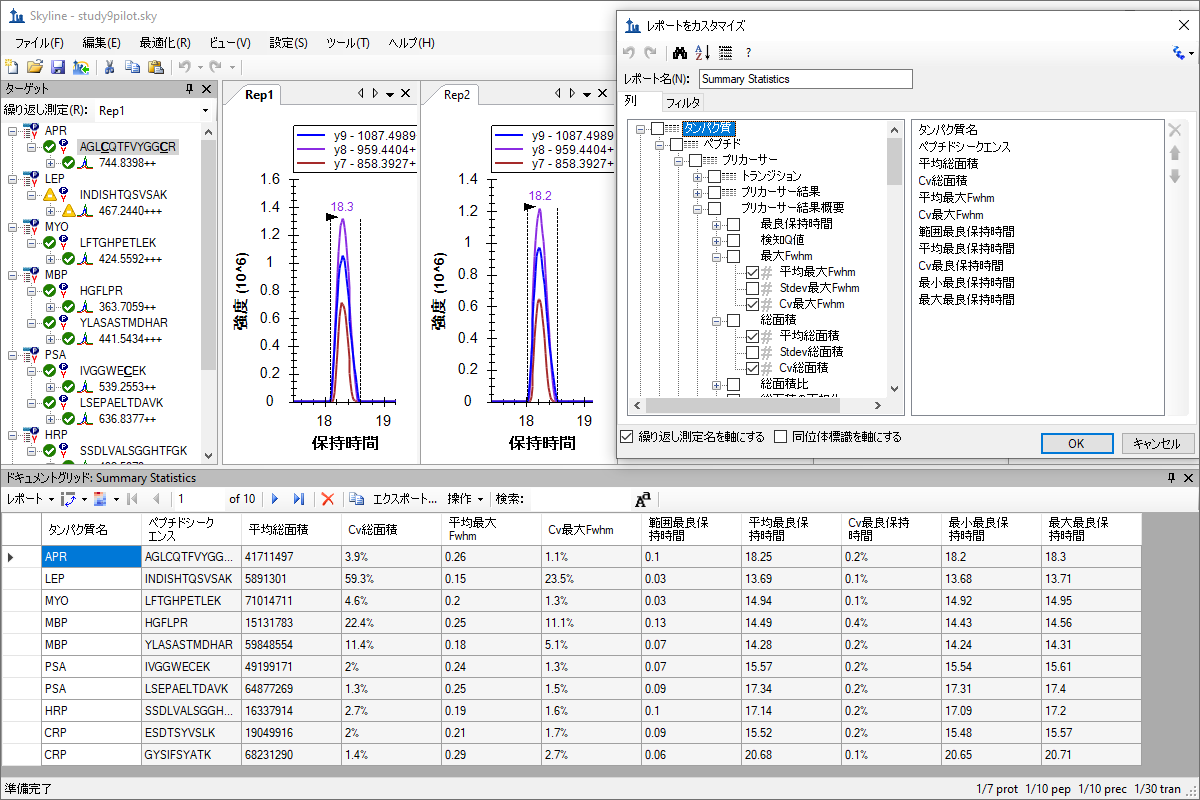Screen dimensions: 1200x800
Task: Select Cv最良保持時間 in selected columns list
Action: [x=960, y=266]
